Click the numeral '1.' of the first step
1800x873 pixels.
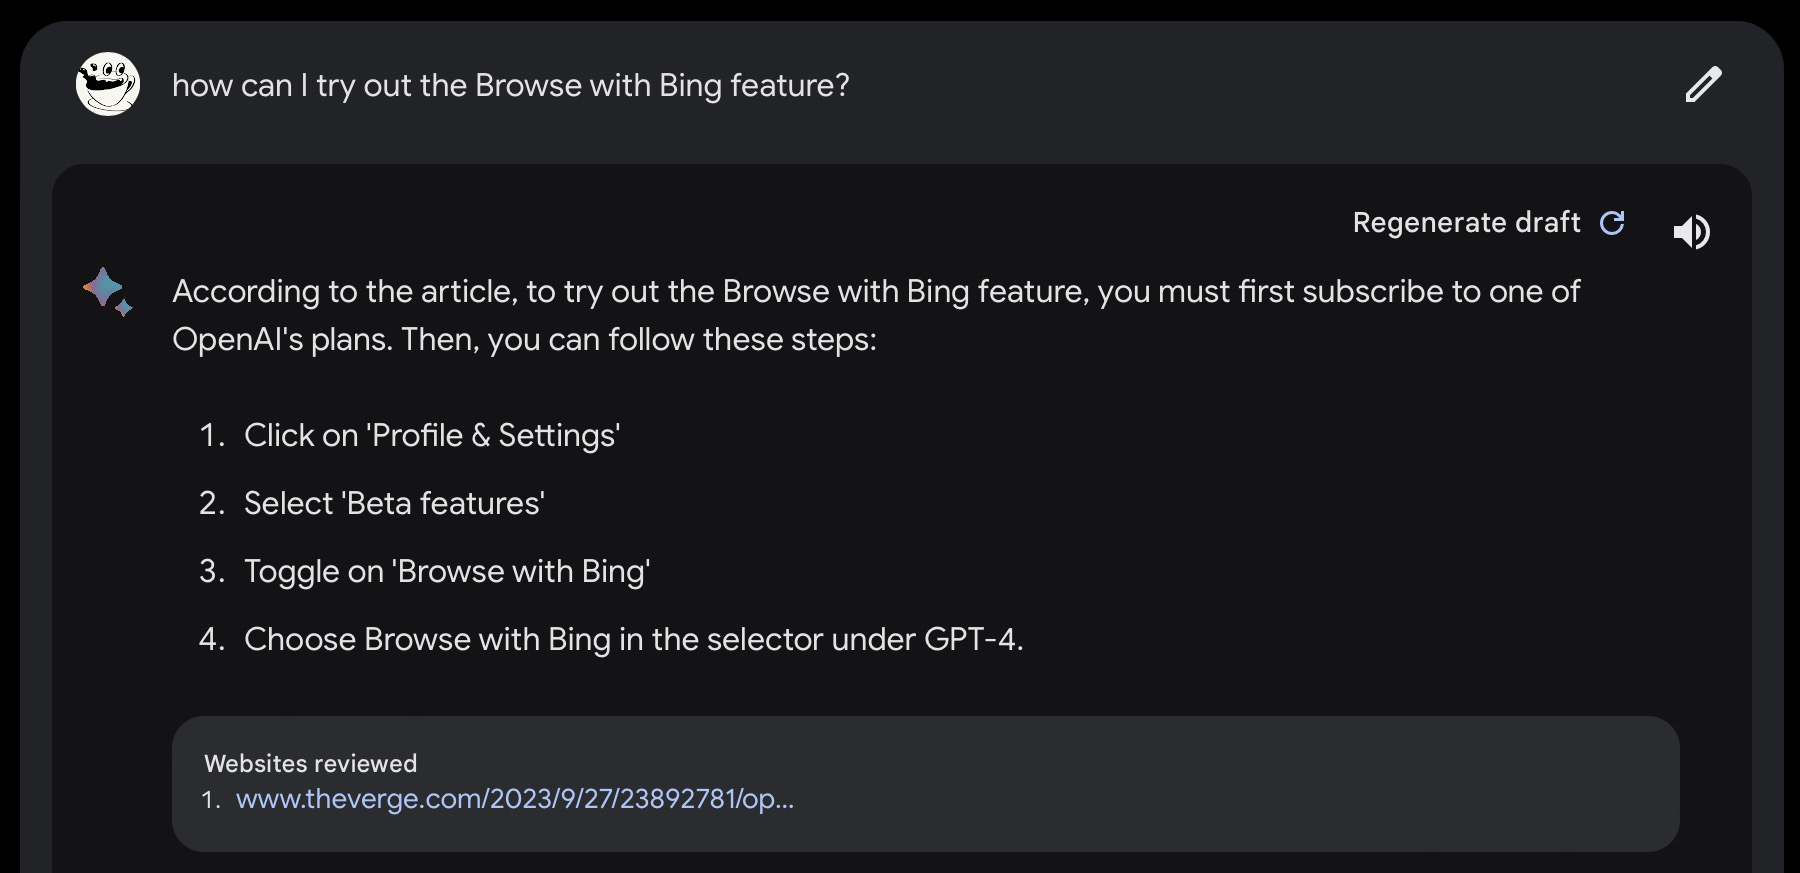point(212,435)
